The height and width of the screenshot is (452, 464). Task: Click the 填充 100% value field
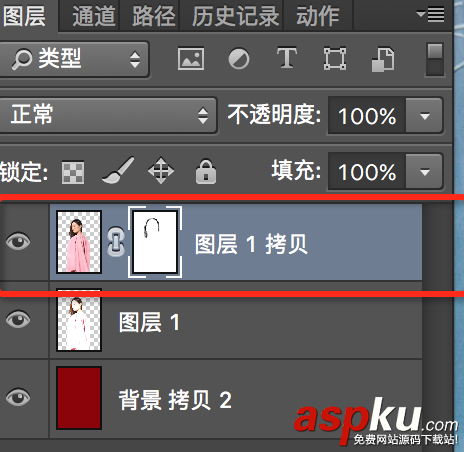pyautogui.click(x=367, y=171)
